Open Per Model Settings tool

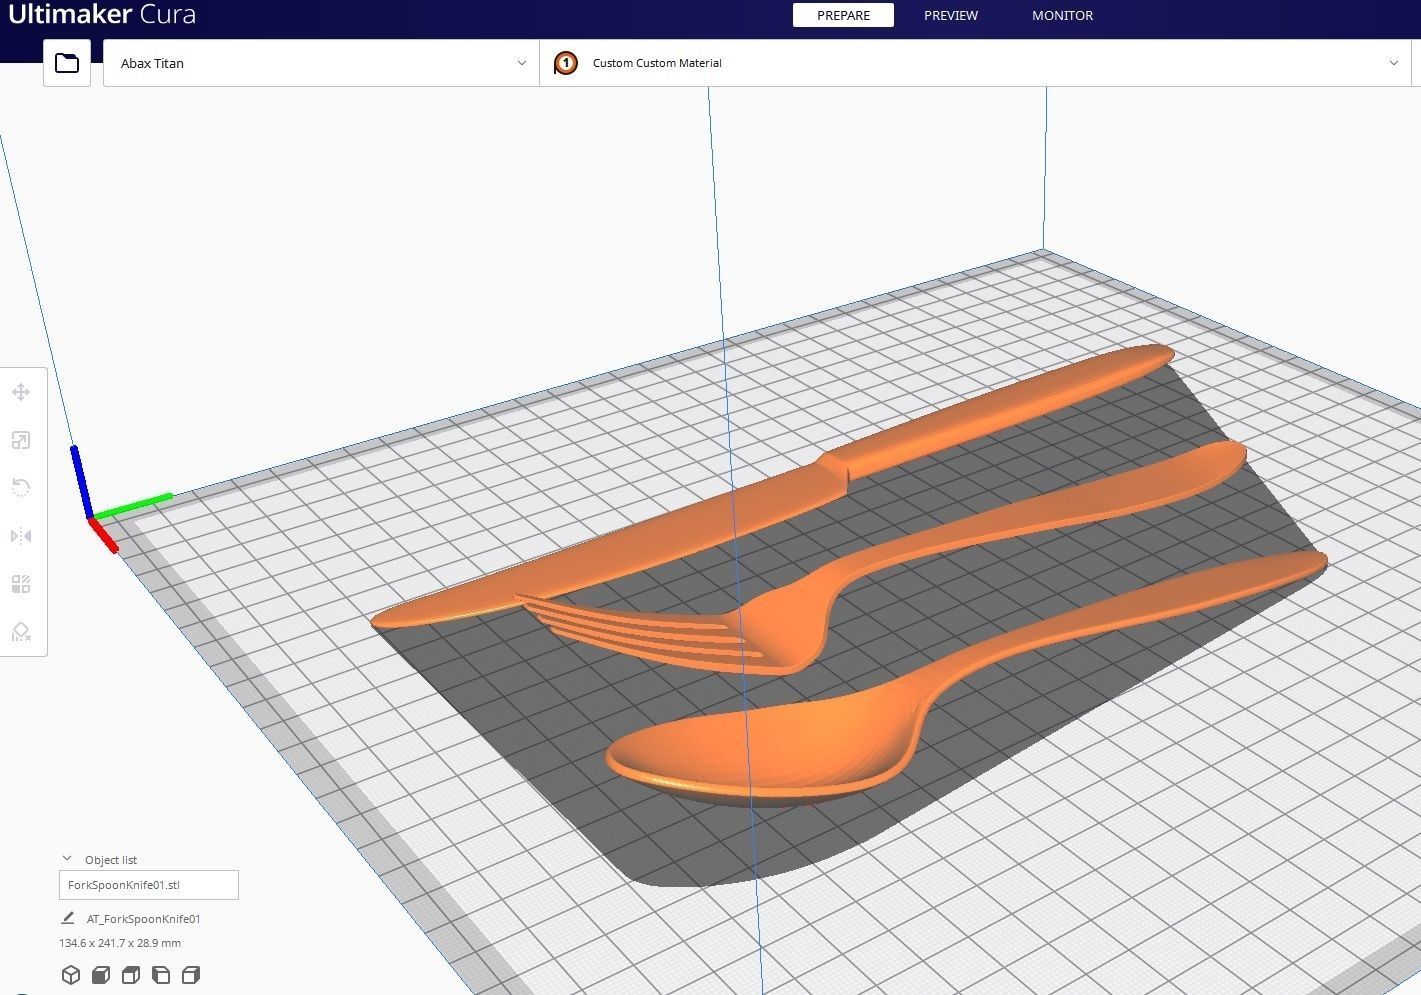(21, 584)
